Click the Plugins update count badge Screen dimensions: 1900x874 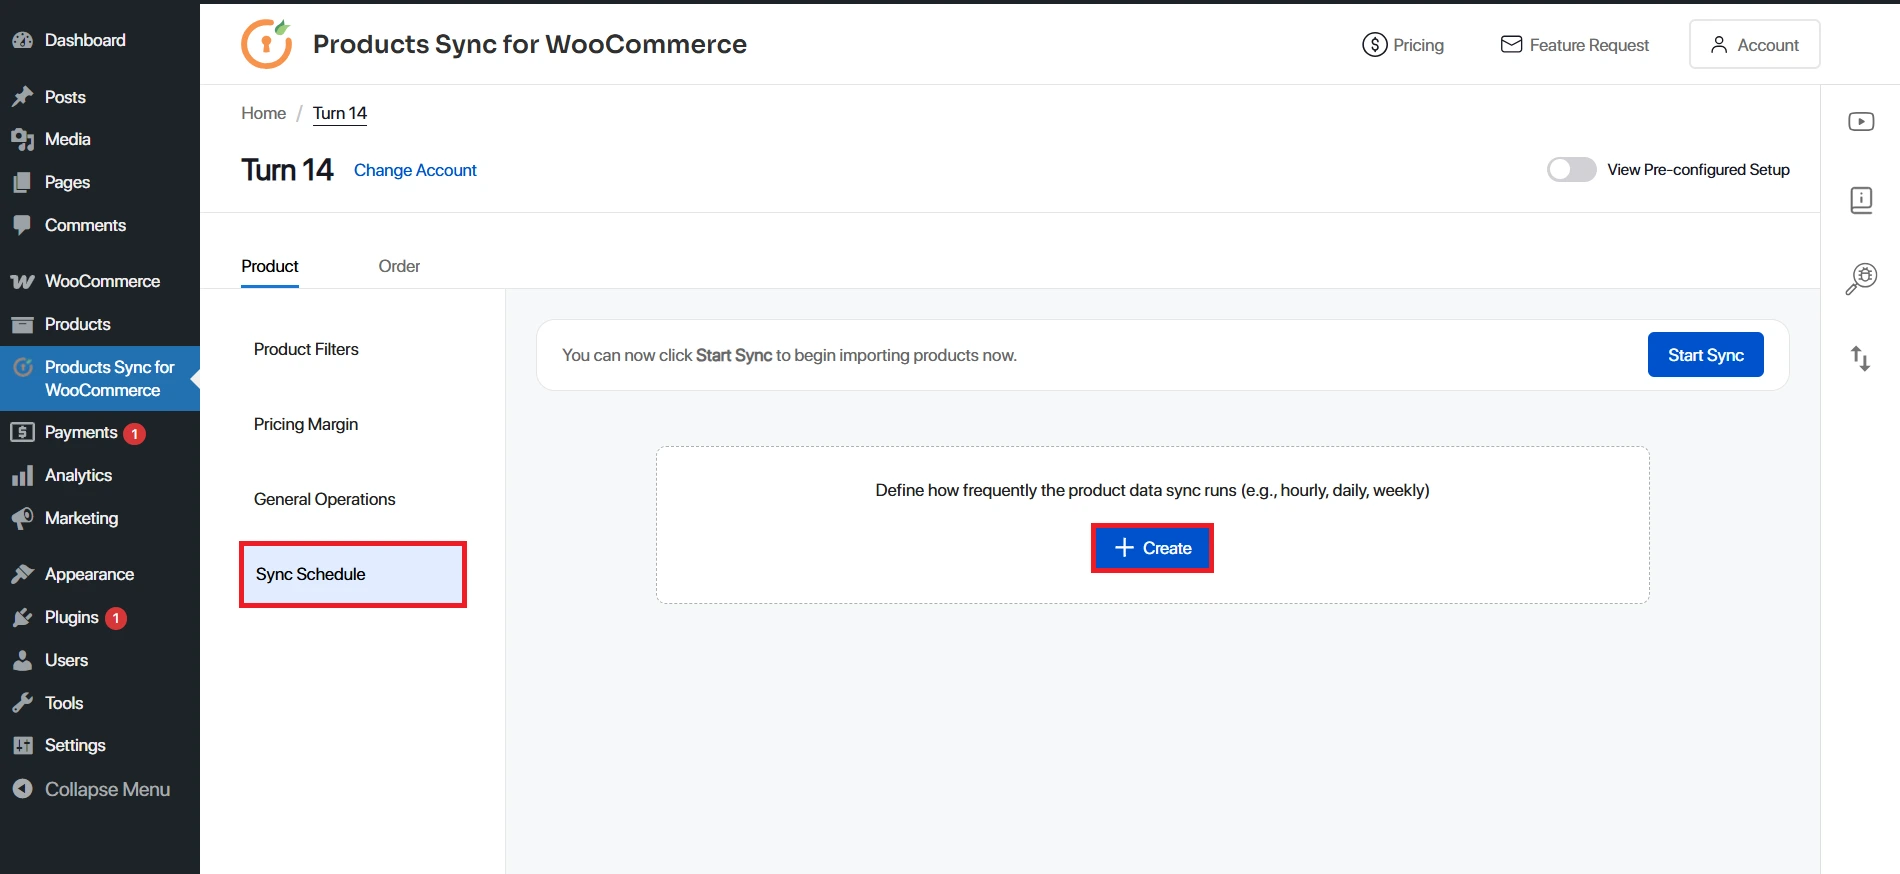point(116,618)
